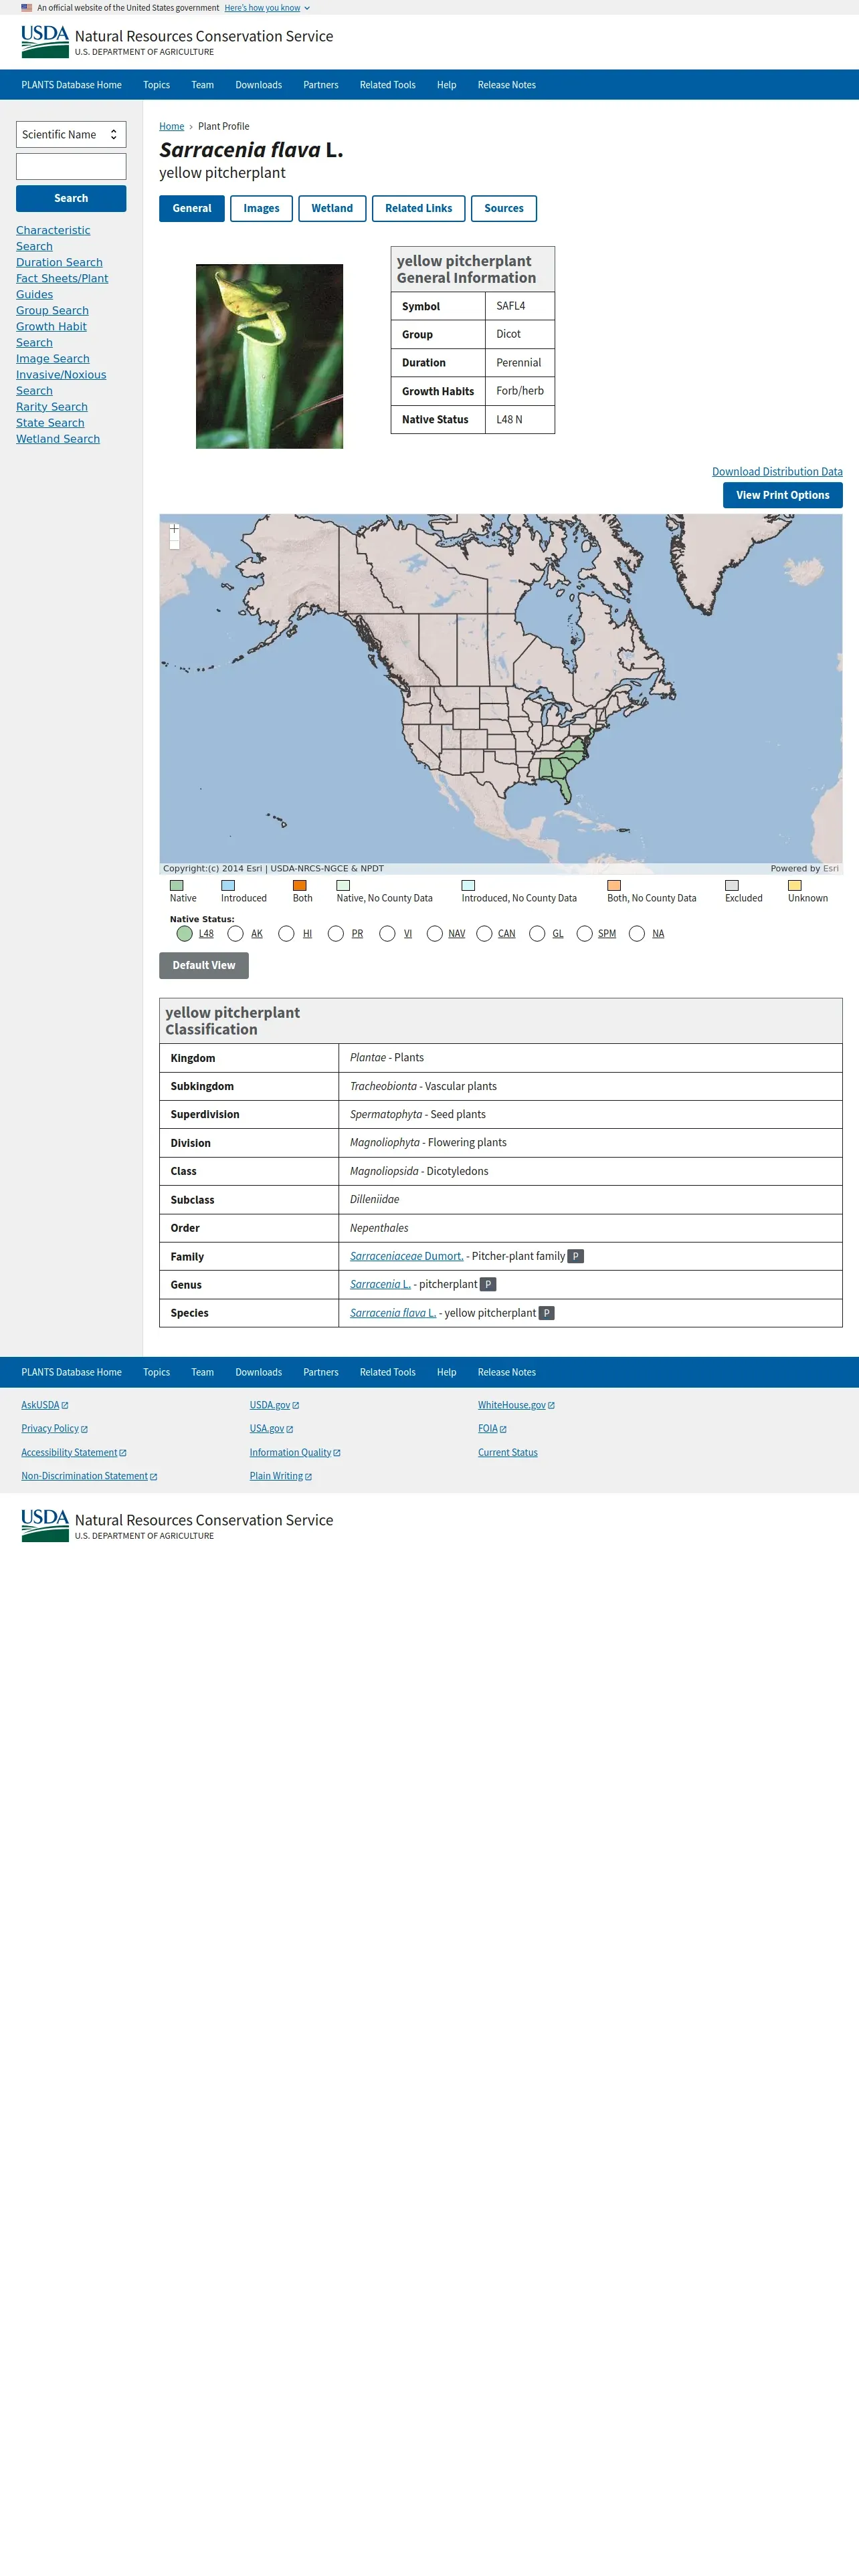This screenshot has height=2576, width=859.
Task: Select the VI native status radio
Action: click(x=388, y=933)
